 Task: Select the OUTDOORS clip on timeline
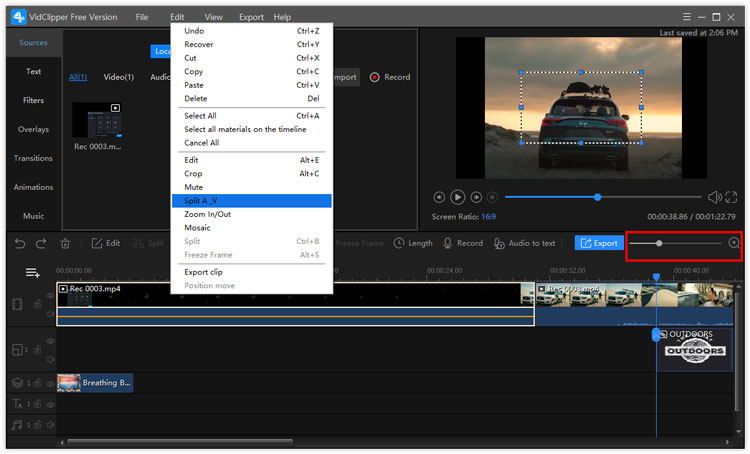tap(695, 349)
